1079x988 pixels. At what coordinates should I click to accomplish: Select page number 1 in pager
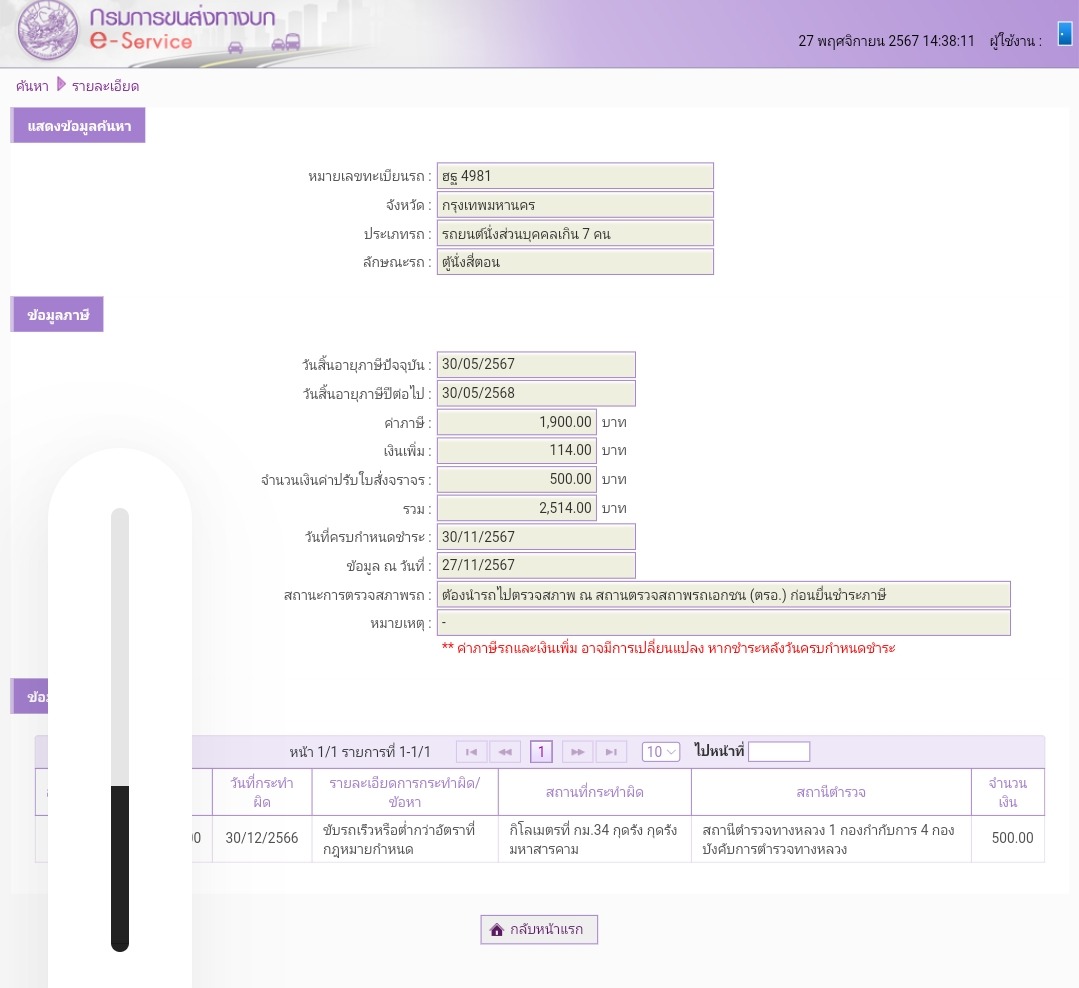542,751
